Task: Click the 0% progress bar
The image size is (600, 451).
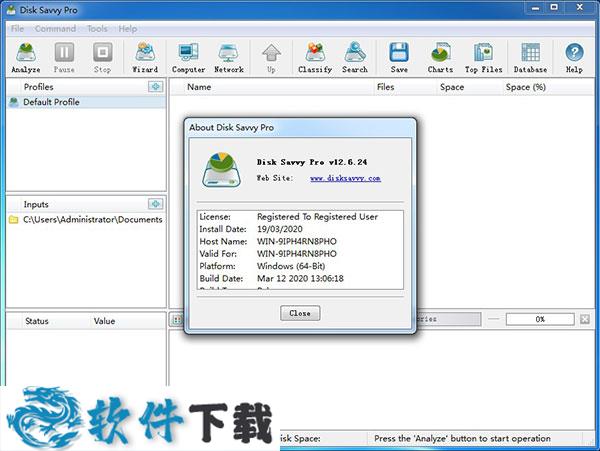Action: [540, 319]
